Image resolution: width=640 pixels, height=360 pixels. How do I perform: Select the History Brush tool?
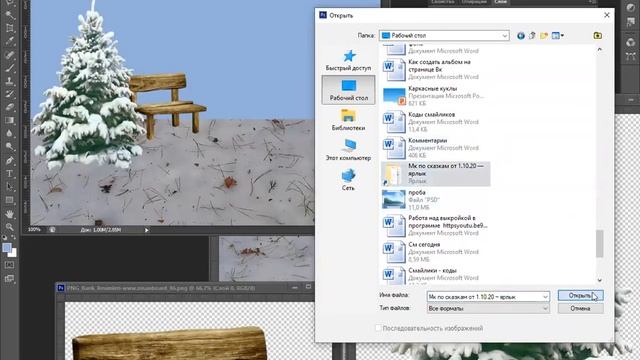coord(10,94)
